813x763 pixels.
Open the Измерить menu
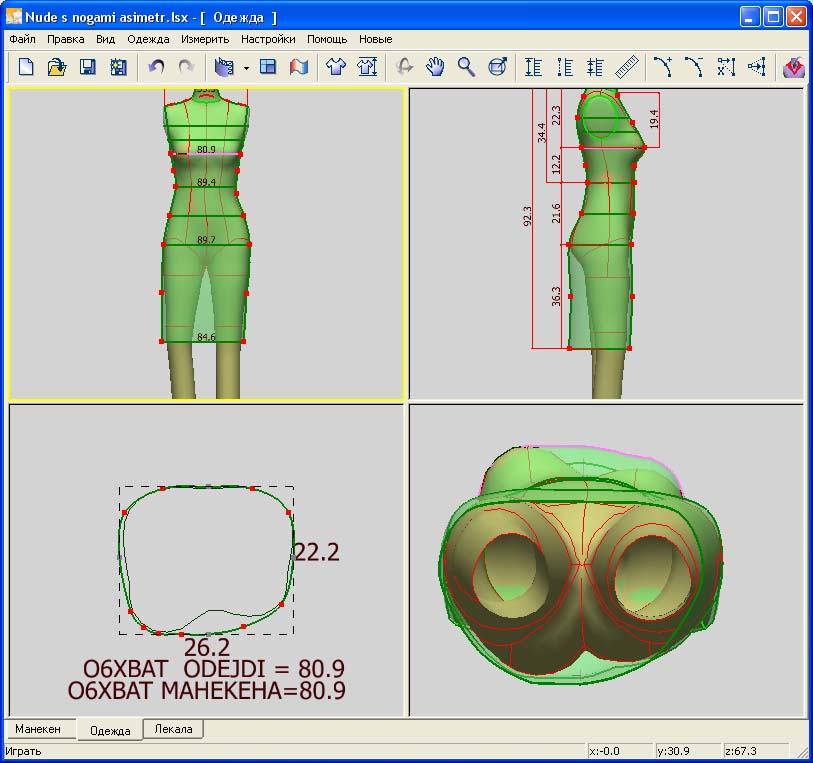(205, 40)
